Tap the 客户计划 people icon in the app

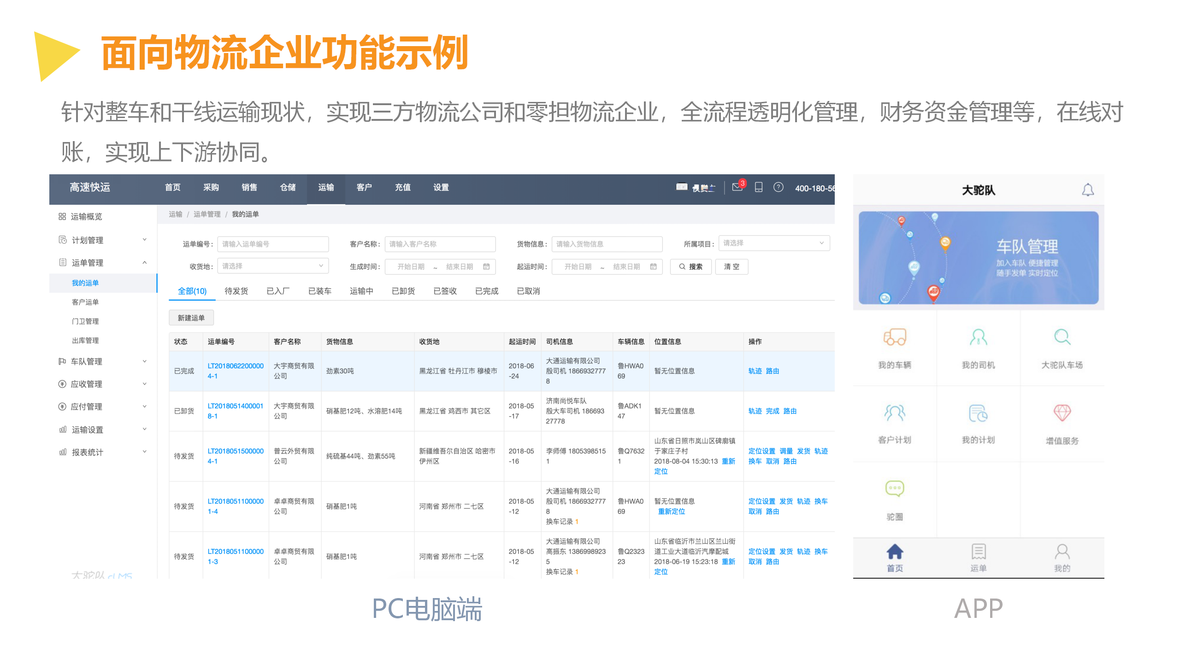895,413
